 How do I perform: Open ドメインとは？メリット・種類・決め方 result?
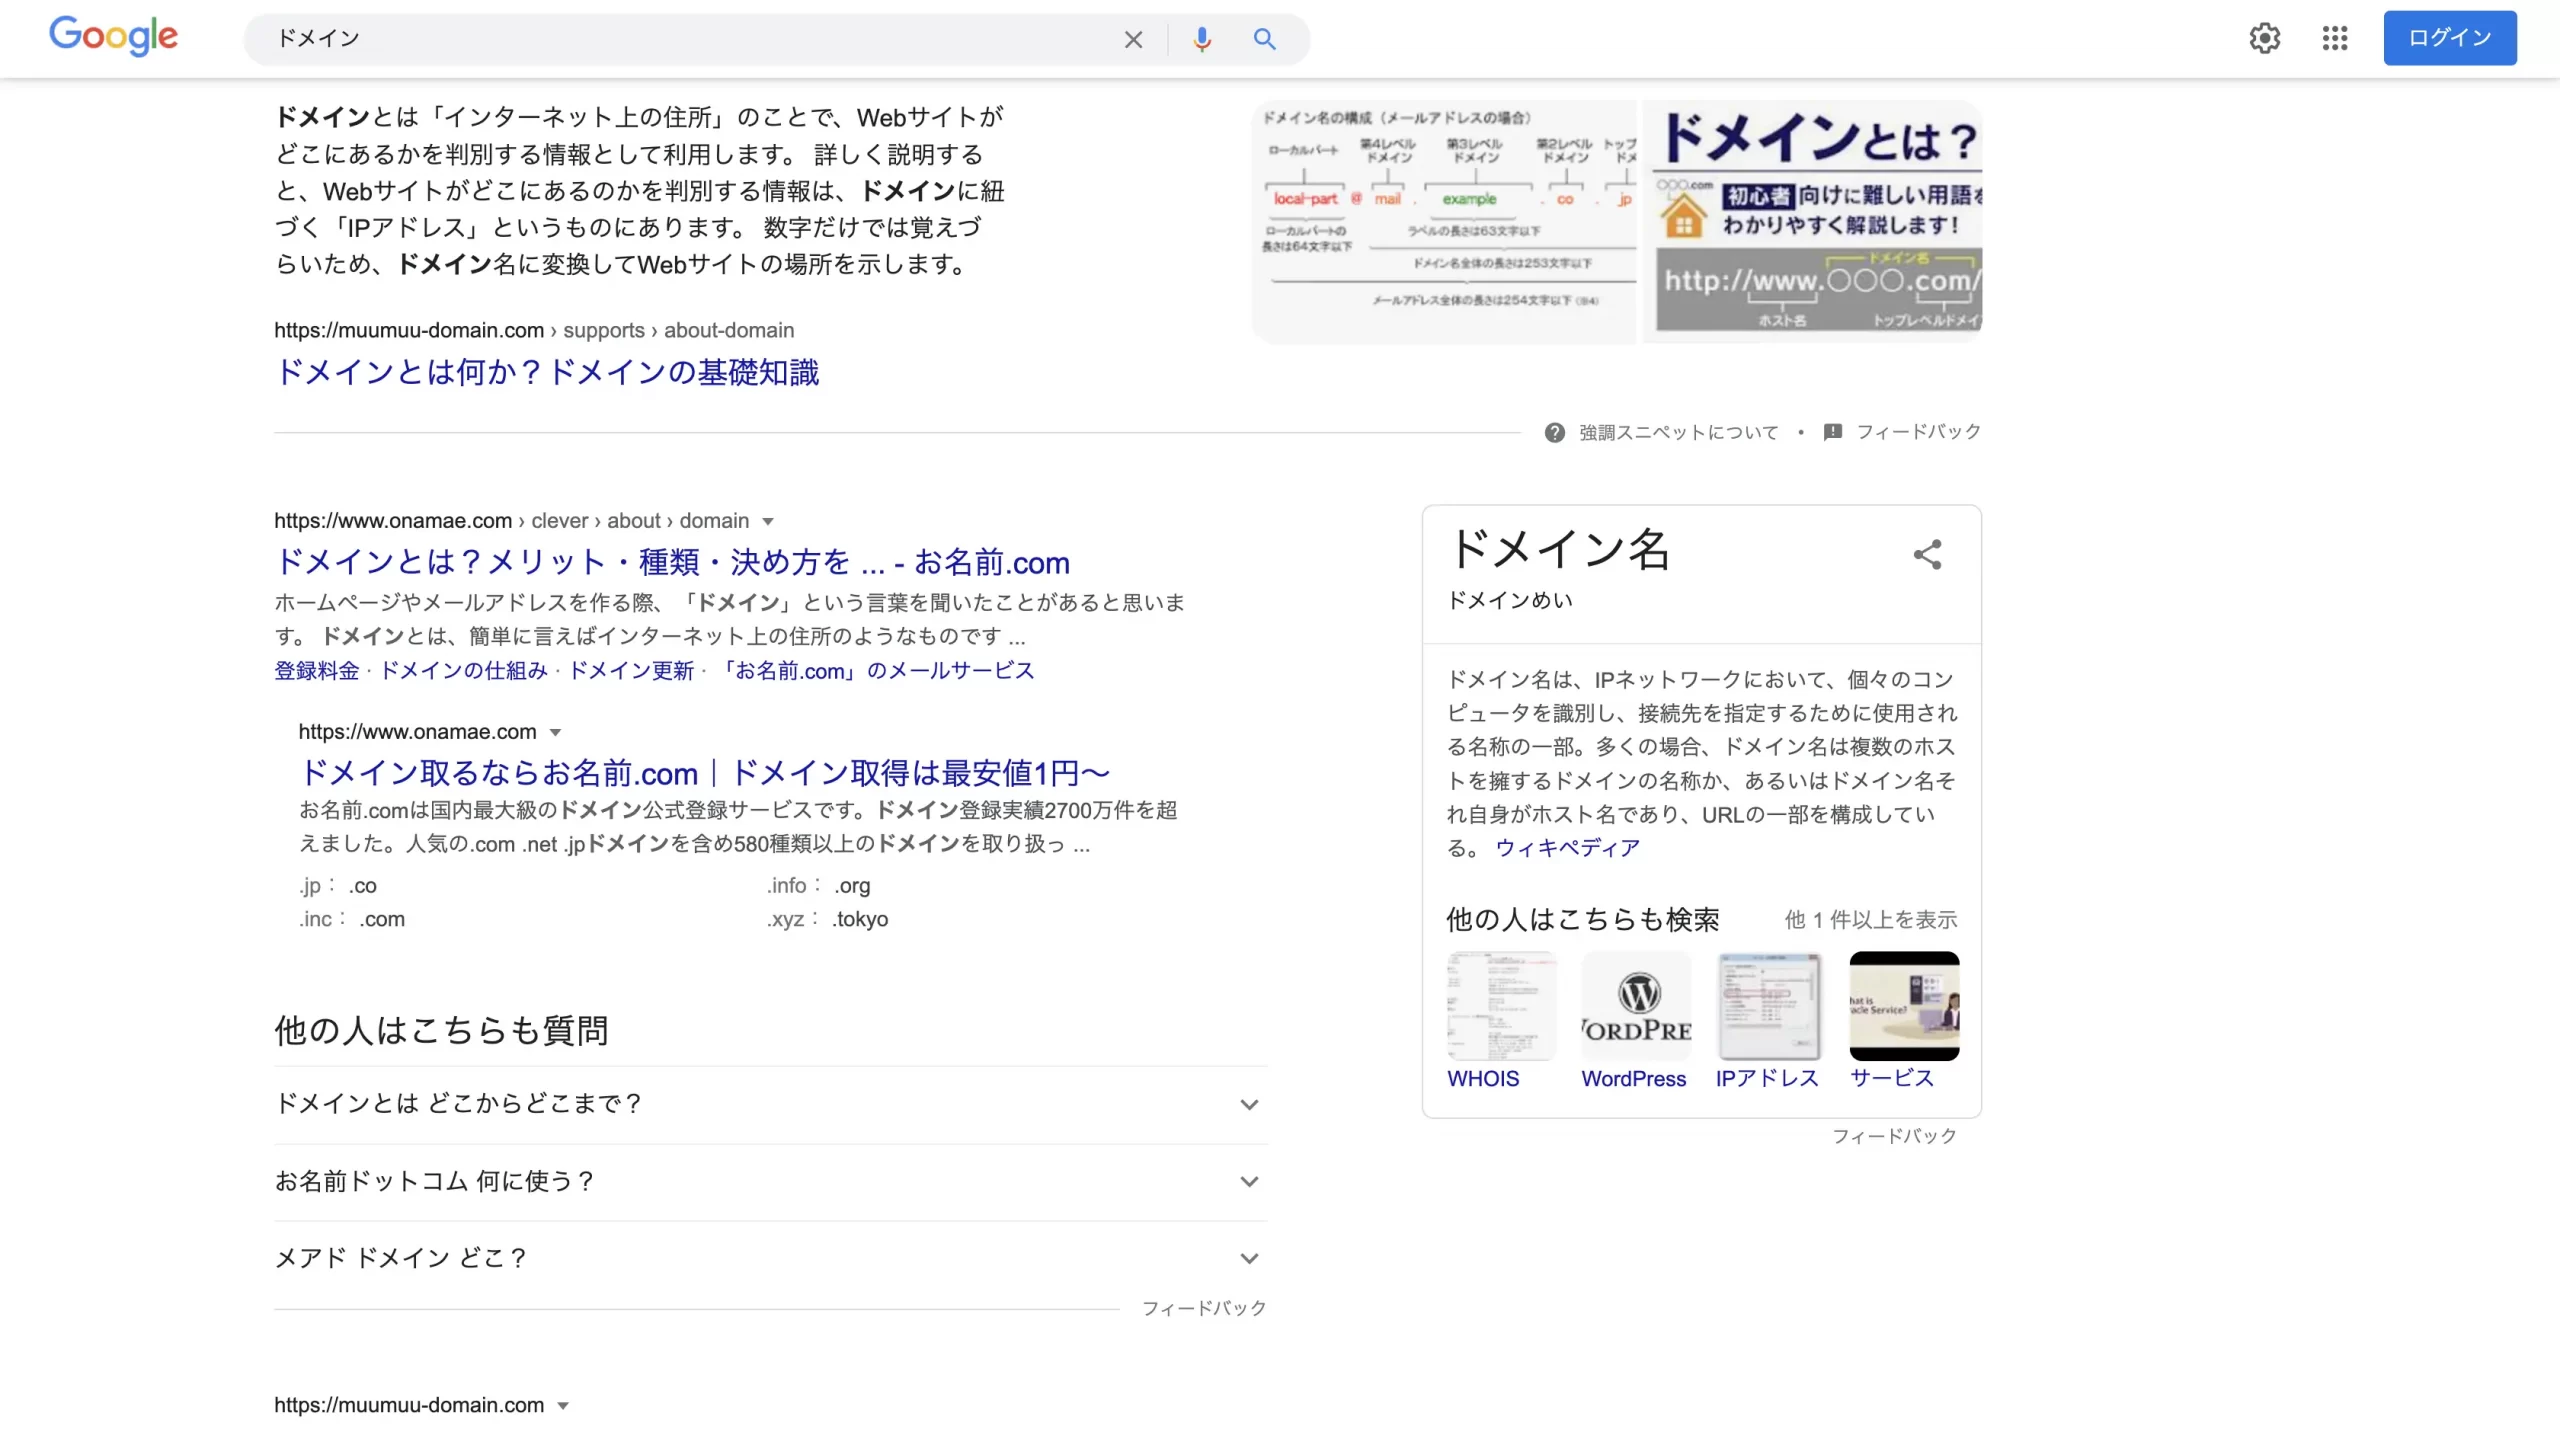[x=672, y=562]
